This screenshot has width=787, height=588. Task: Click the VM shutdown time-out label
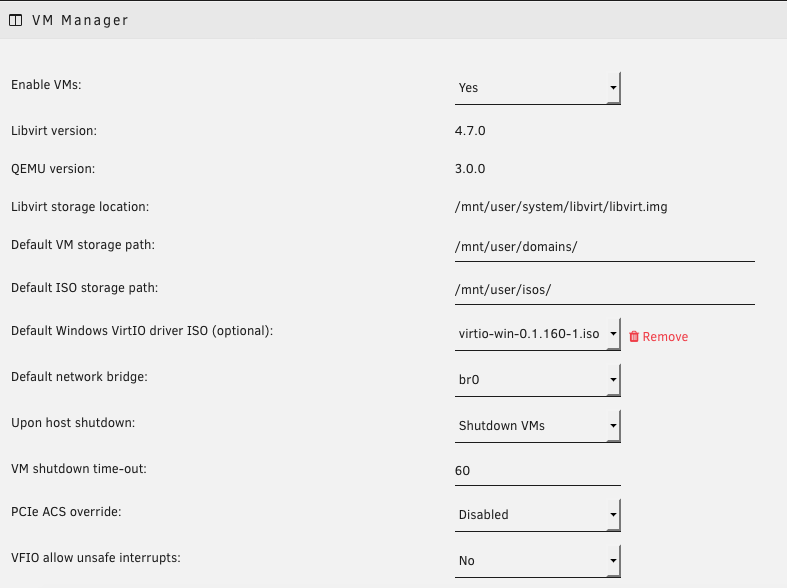pyautogui.click(x=79, y=469)
